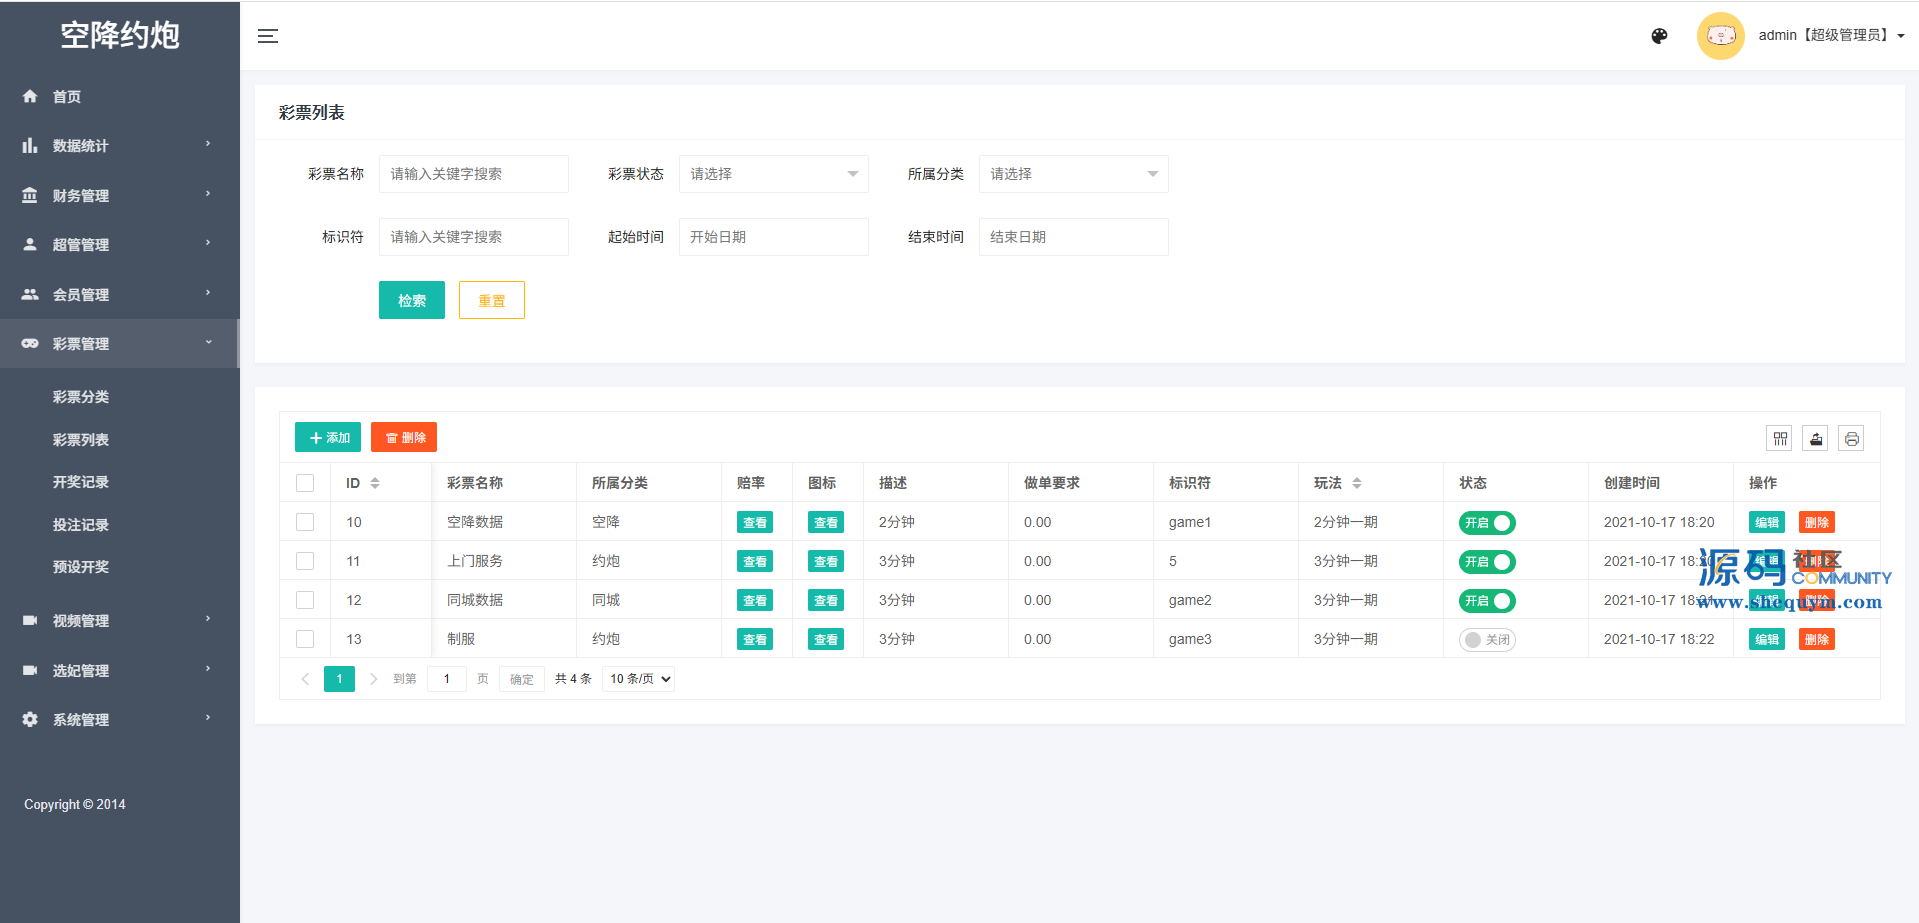Open the 所属分类 dropdown
1919x923 pixels.
[x=1073, y=174]
